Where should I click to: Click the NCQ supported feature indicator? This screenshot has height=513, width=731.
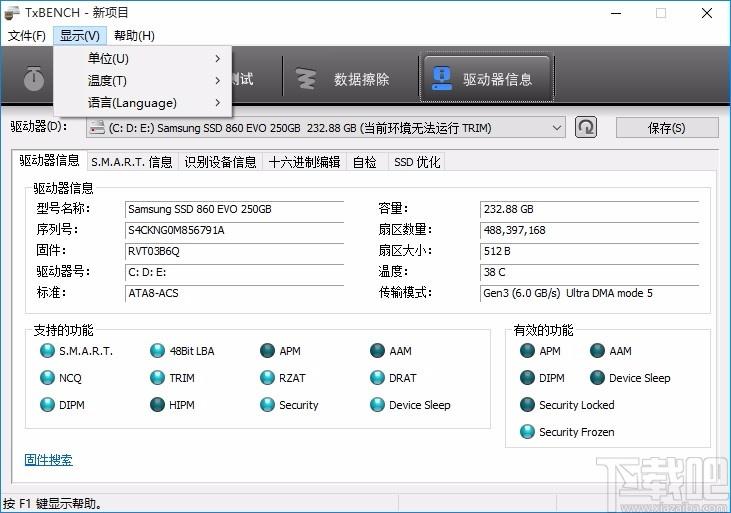click(47, 378)
